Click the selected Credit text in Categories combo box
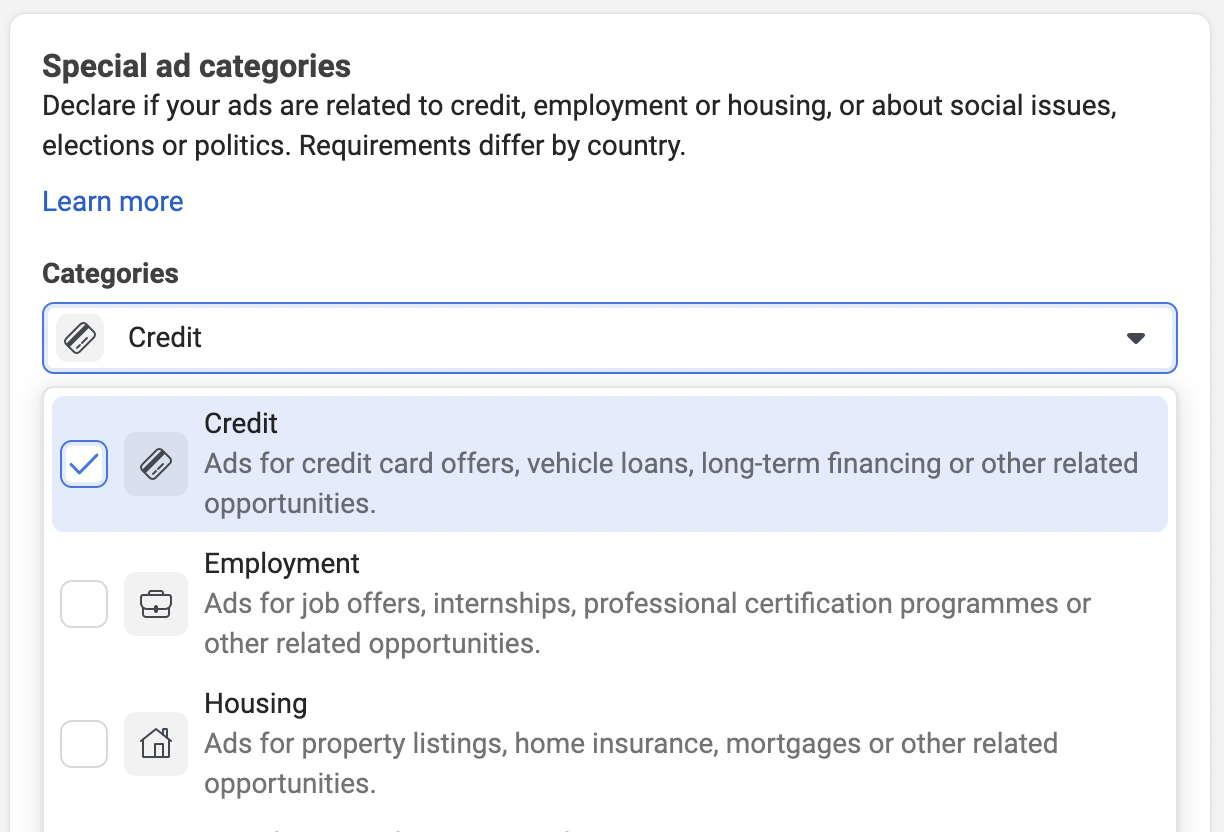Viewport: 1224px width, 832px height. click(x=165, y=338)
